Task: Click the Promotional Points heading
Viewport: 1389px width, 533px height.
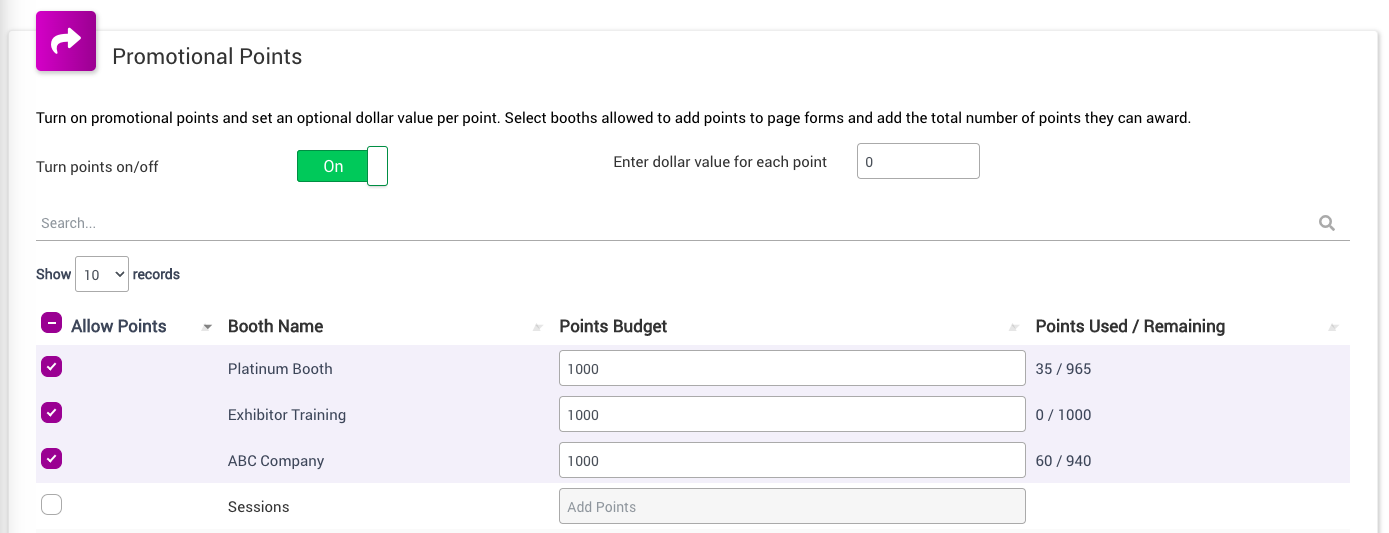Action: coord(207,56)
